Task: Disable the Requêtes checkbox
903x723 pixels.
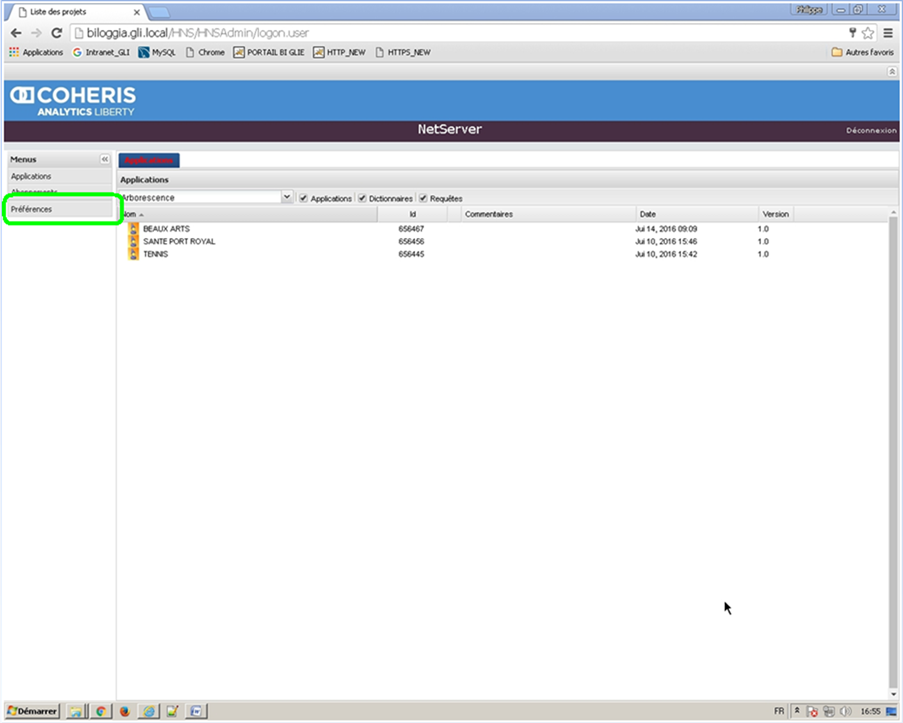Action: point(423,198)
